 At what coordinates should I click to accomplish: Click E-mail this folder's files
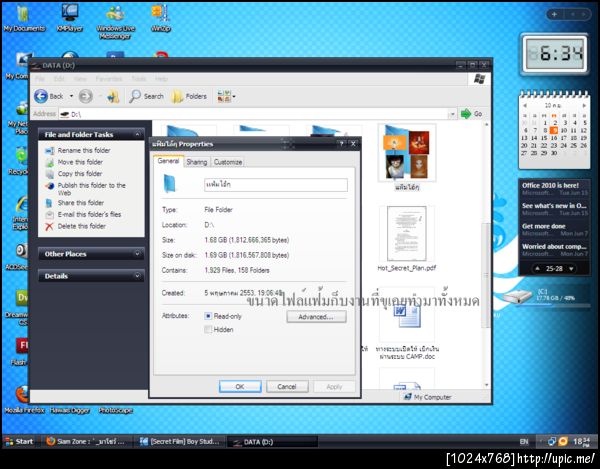tap(89, 214)
